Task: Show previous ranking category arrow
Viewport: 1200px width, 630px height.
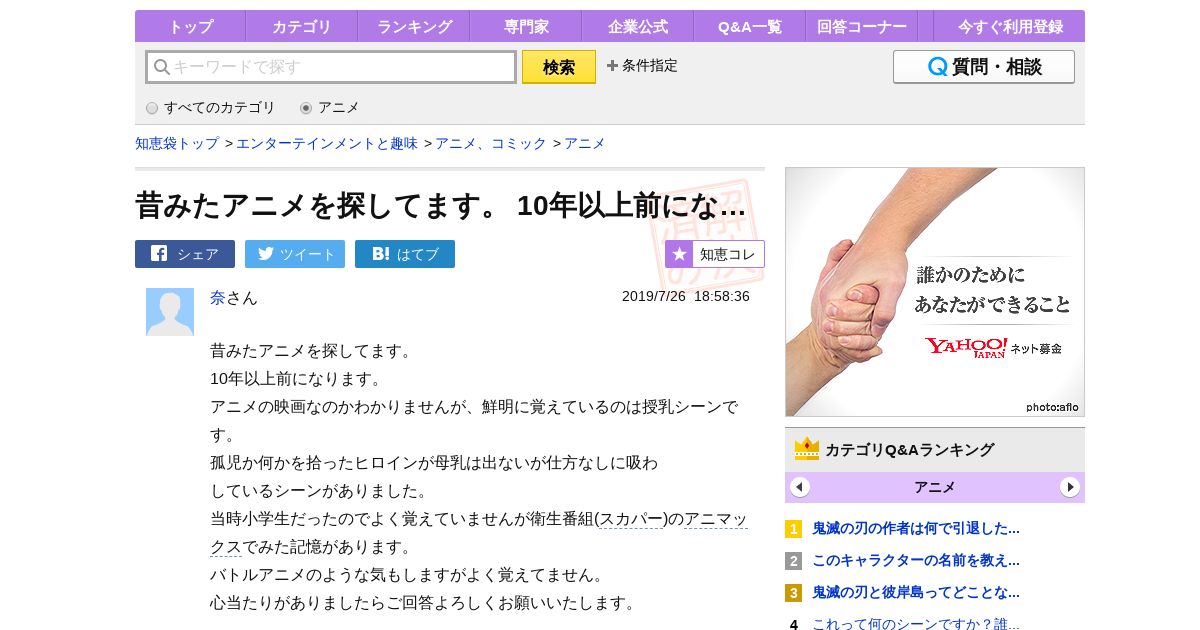Action: [800, 487]
